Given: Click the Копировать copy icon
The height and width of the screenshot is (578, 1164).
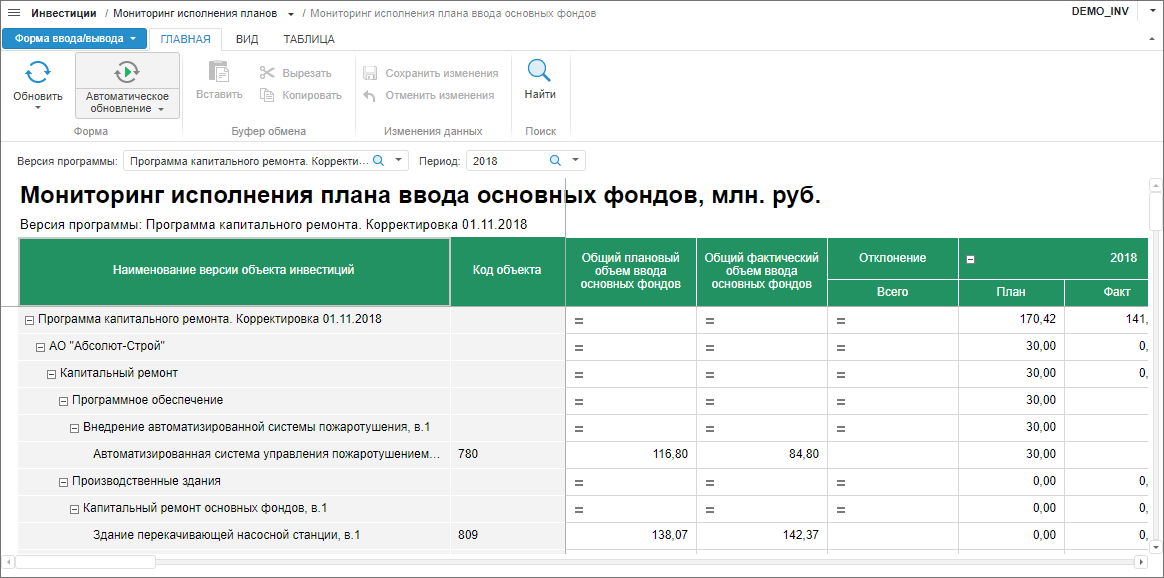Looking at the screenshot, I should (267, 95).
